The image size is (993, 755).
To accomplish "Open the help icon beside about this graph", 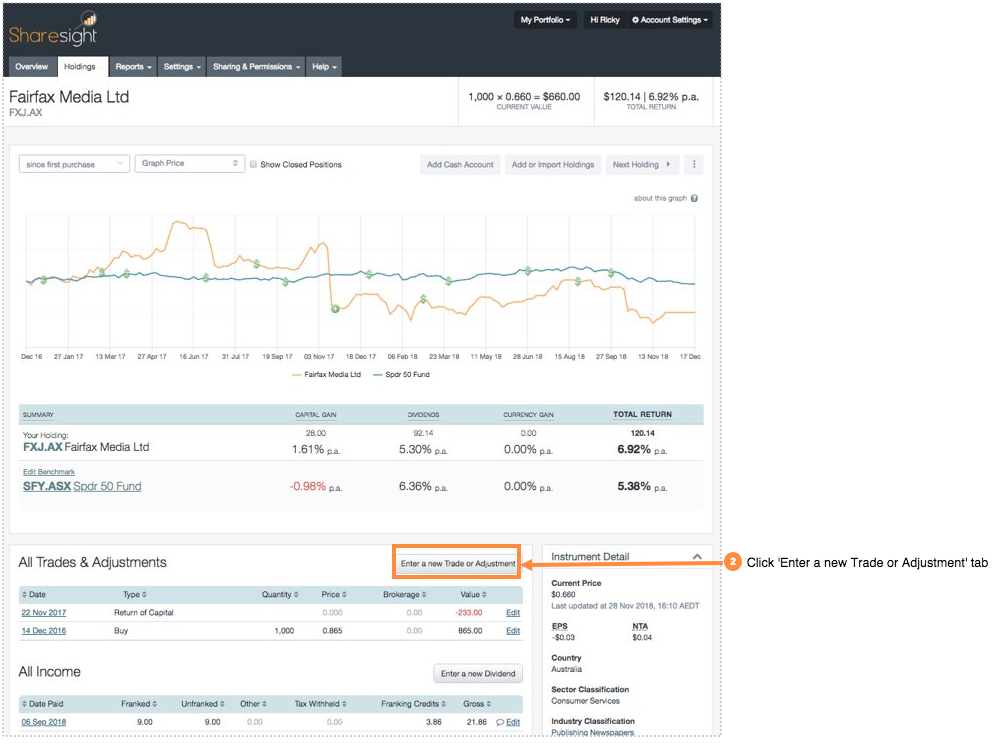I will pyautogui.click(x=694, y=198).
